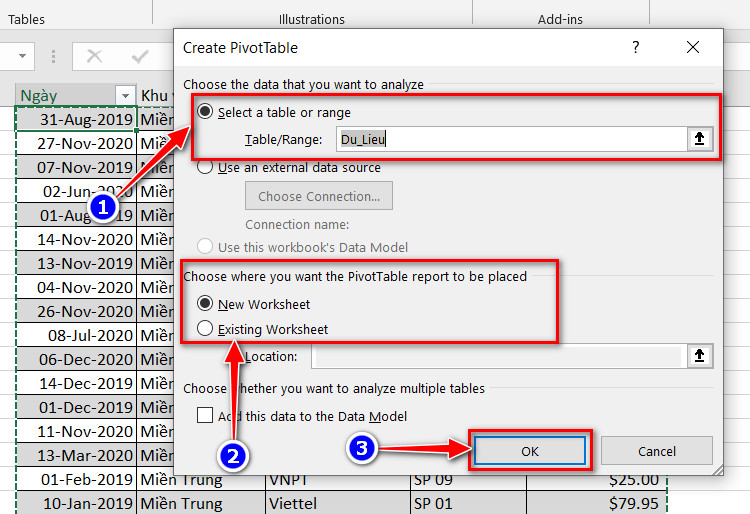The image size is (750, 514).
Task: Click the Table/Range input field
Action: (x=511, y=139)
